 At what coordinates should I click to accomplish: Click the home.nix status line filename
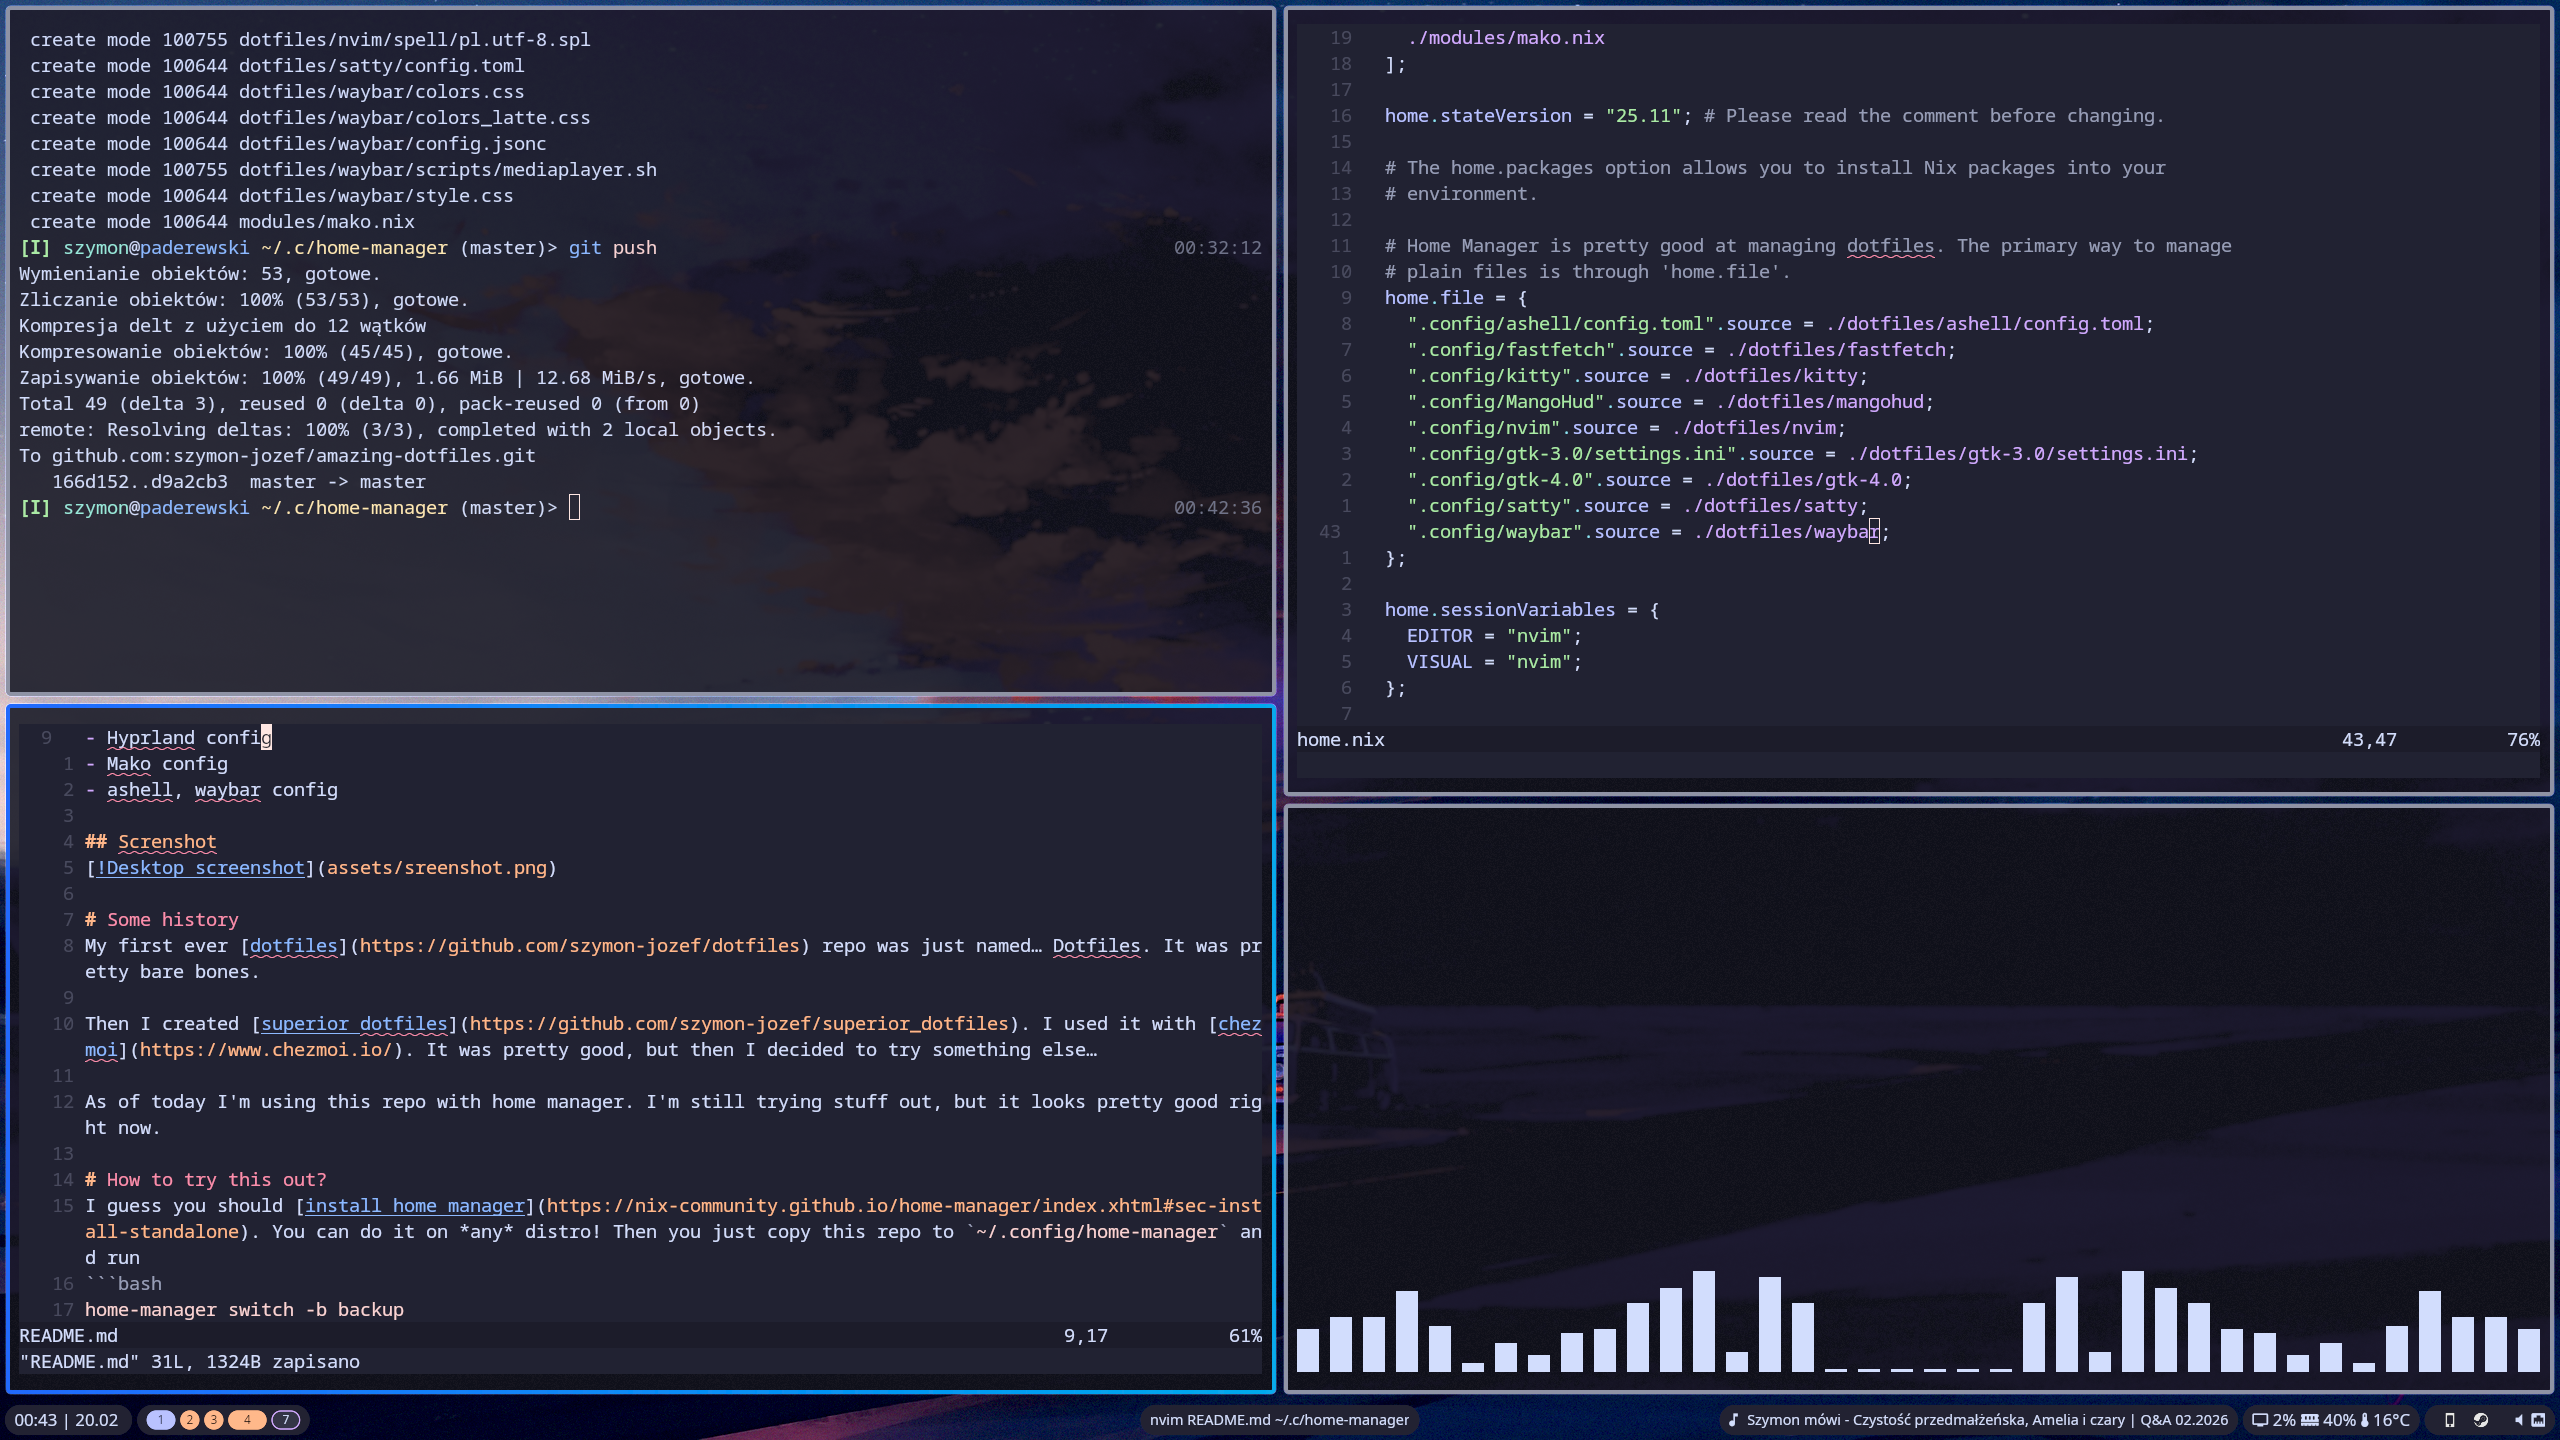[1341, 739]
